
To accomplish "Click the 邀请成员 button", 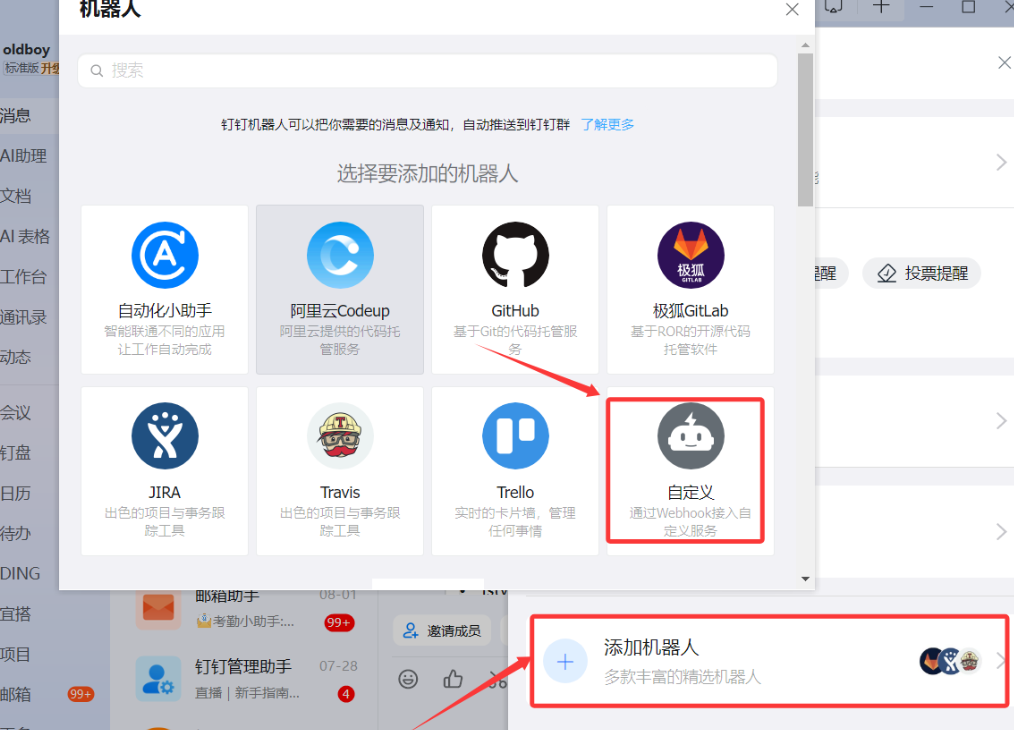I will click(442, 630).
